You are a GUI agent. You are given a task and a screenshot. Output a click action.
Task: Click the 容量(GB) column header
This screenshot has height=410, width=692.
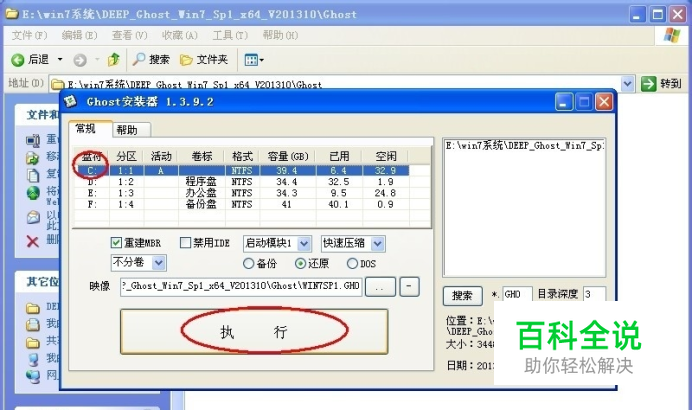click(288, 156)
